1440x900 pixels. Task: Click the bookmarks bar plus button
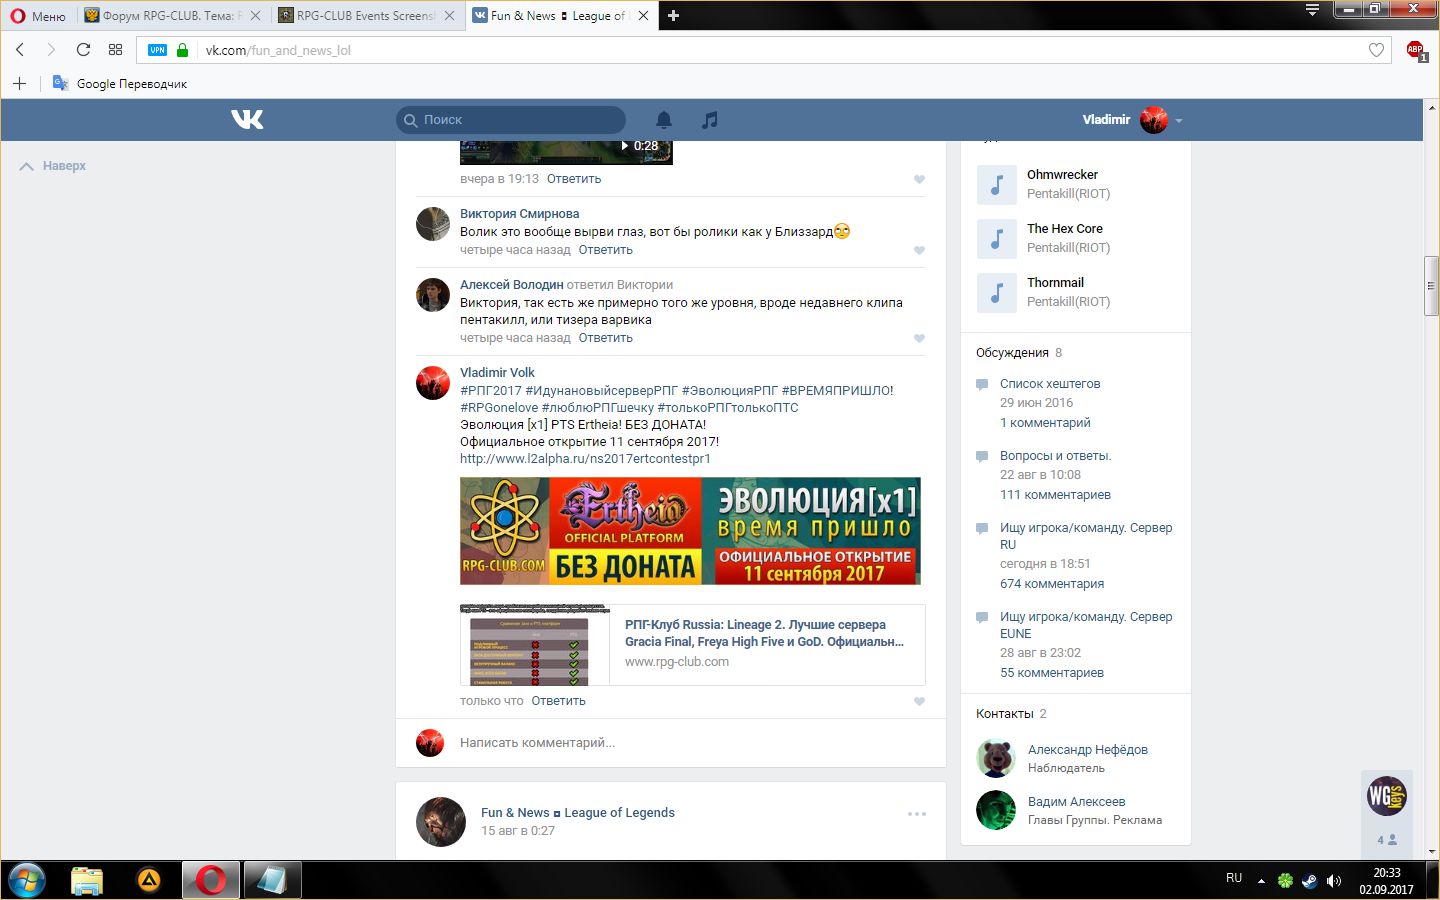pos(19,83)
